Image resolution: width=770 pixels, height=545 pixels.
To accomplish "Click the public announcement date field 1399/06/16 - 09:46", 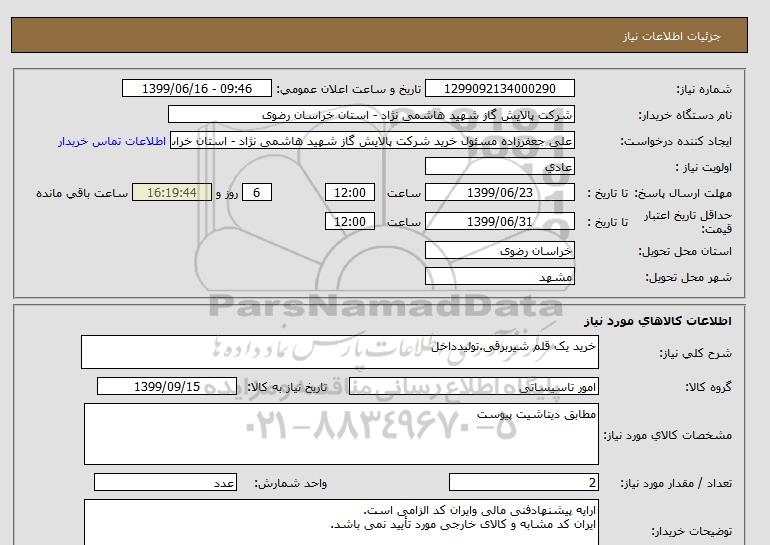I will click(x=196, y=89).
